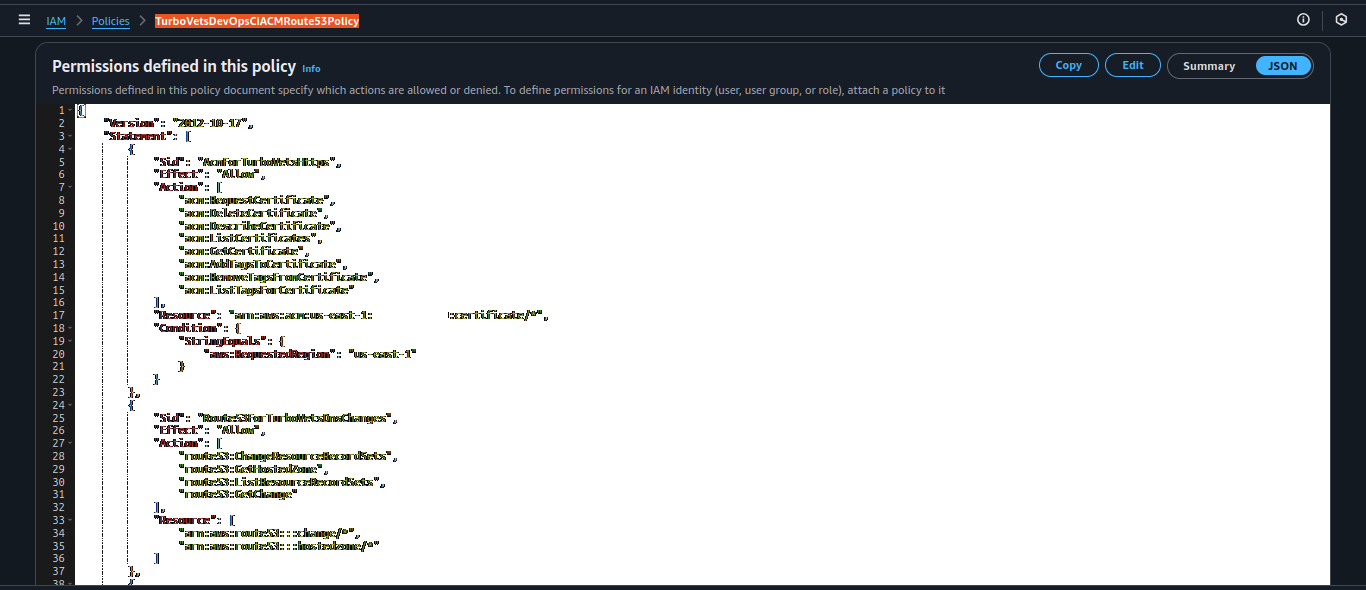
Task: Open the hexagon panel icon at top right
Action: click(x=1341, y=20)
